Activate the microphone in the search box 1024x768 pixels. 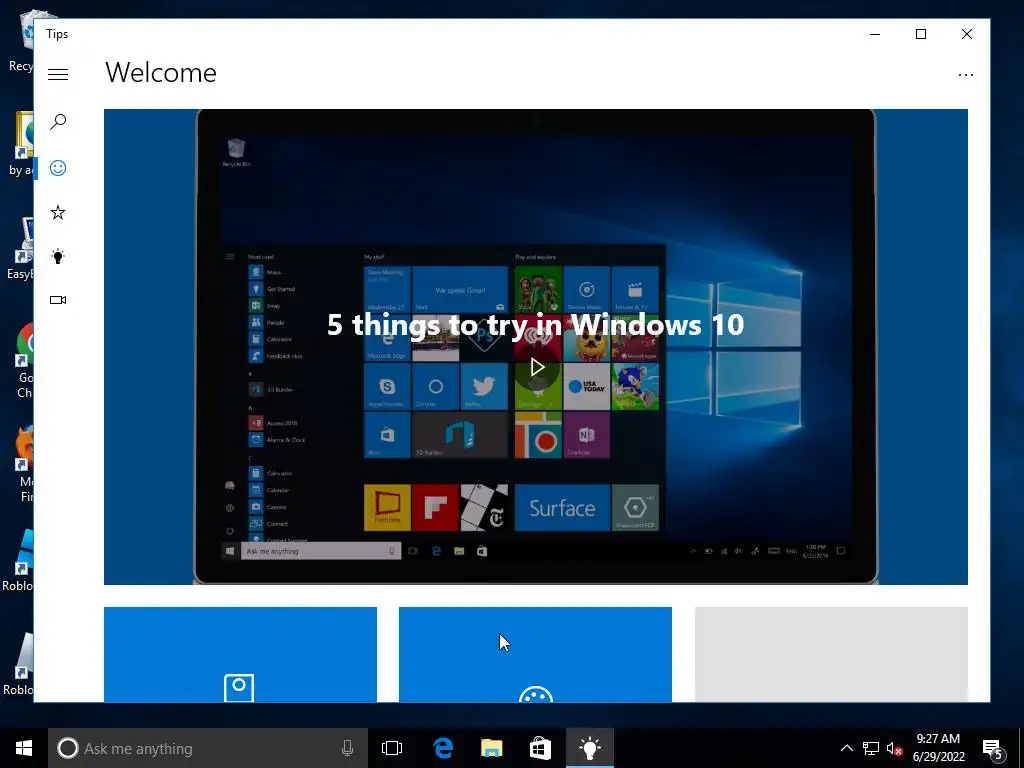coord(347,748)
